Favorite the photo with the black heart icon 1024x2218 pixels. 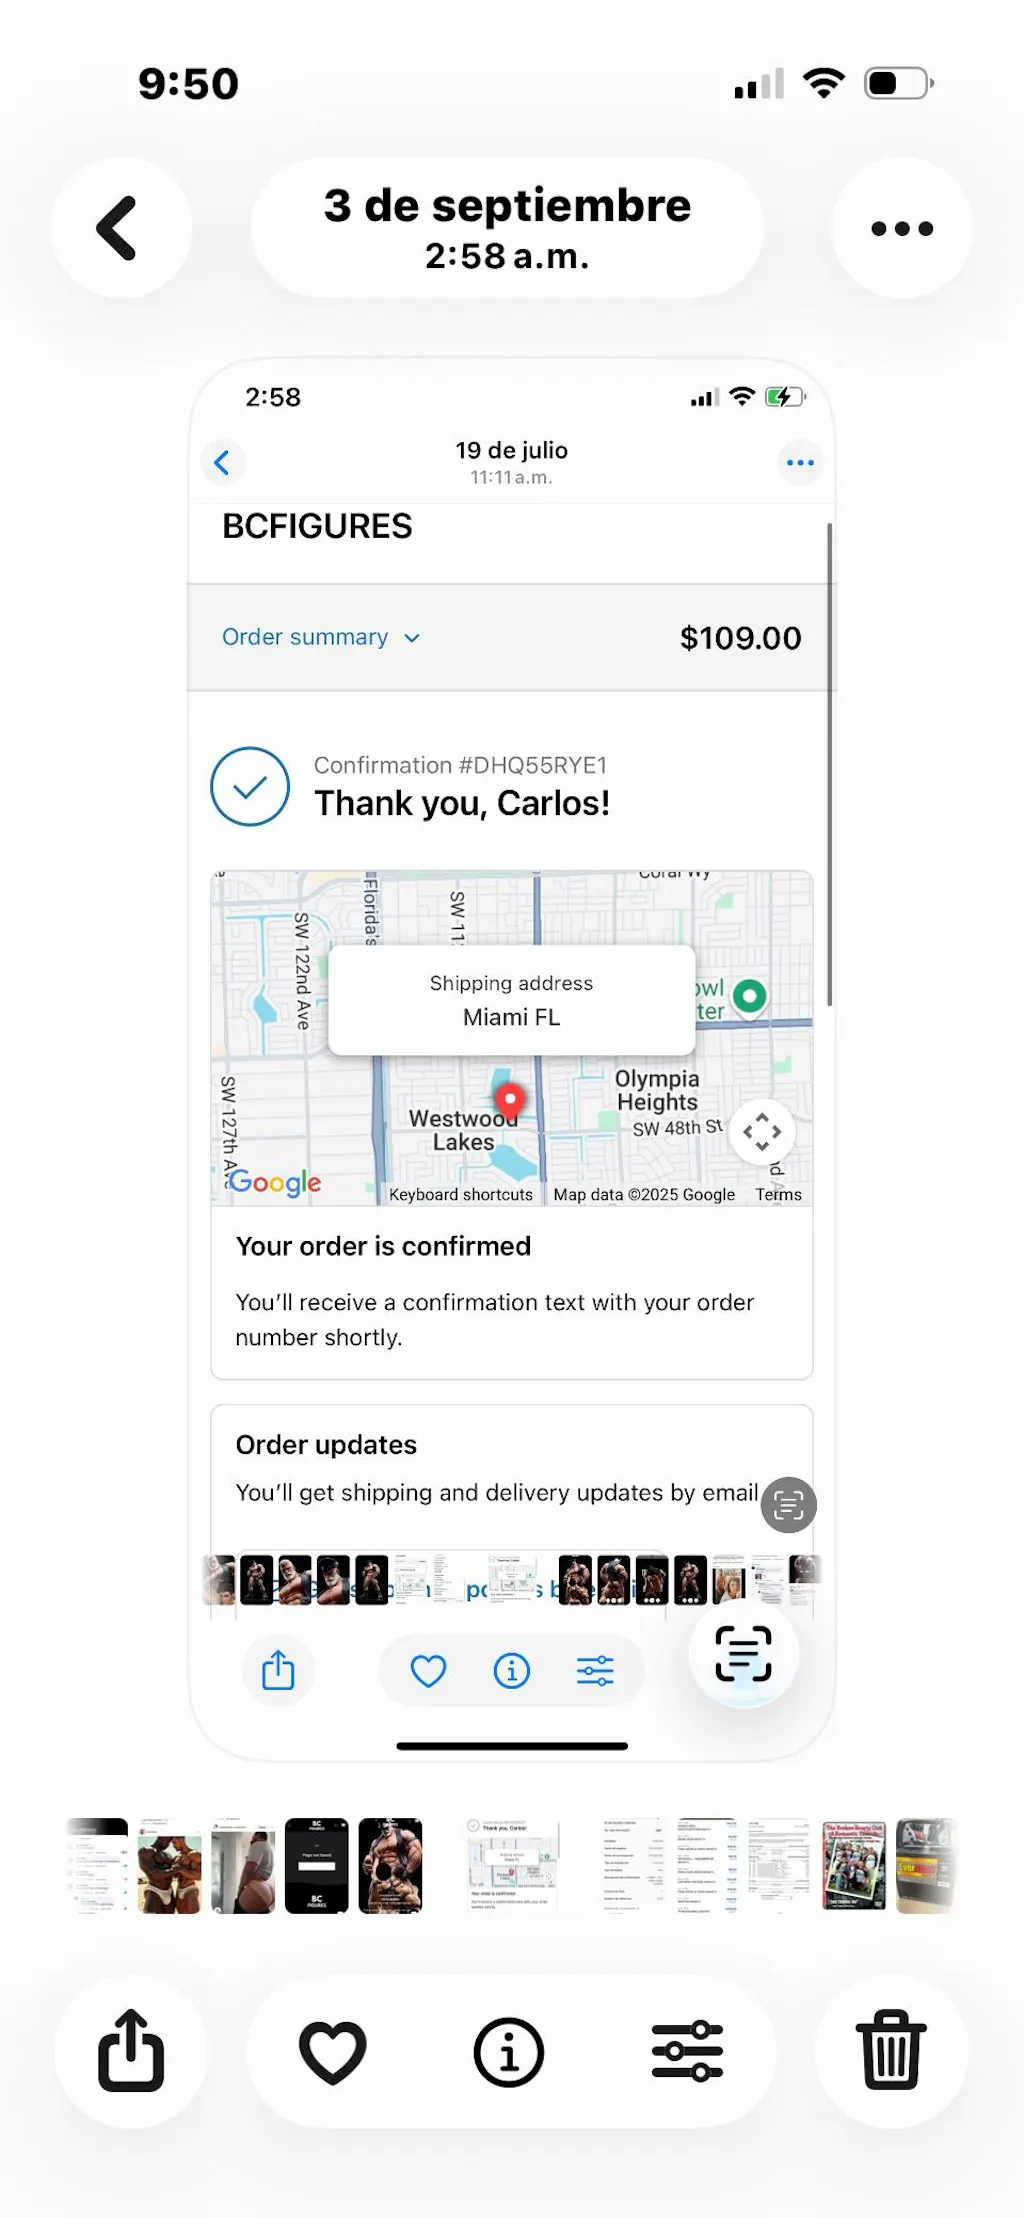333,2051
